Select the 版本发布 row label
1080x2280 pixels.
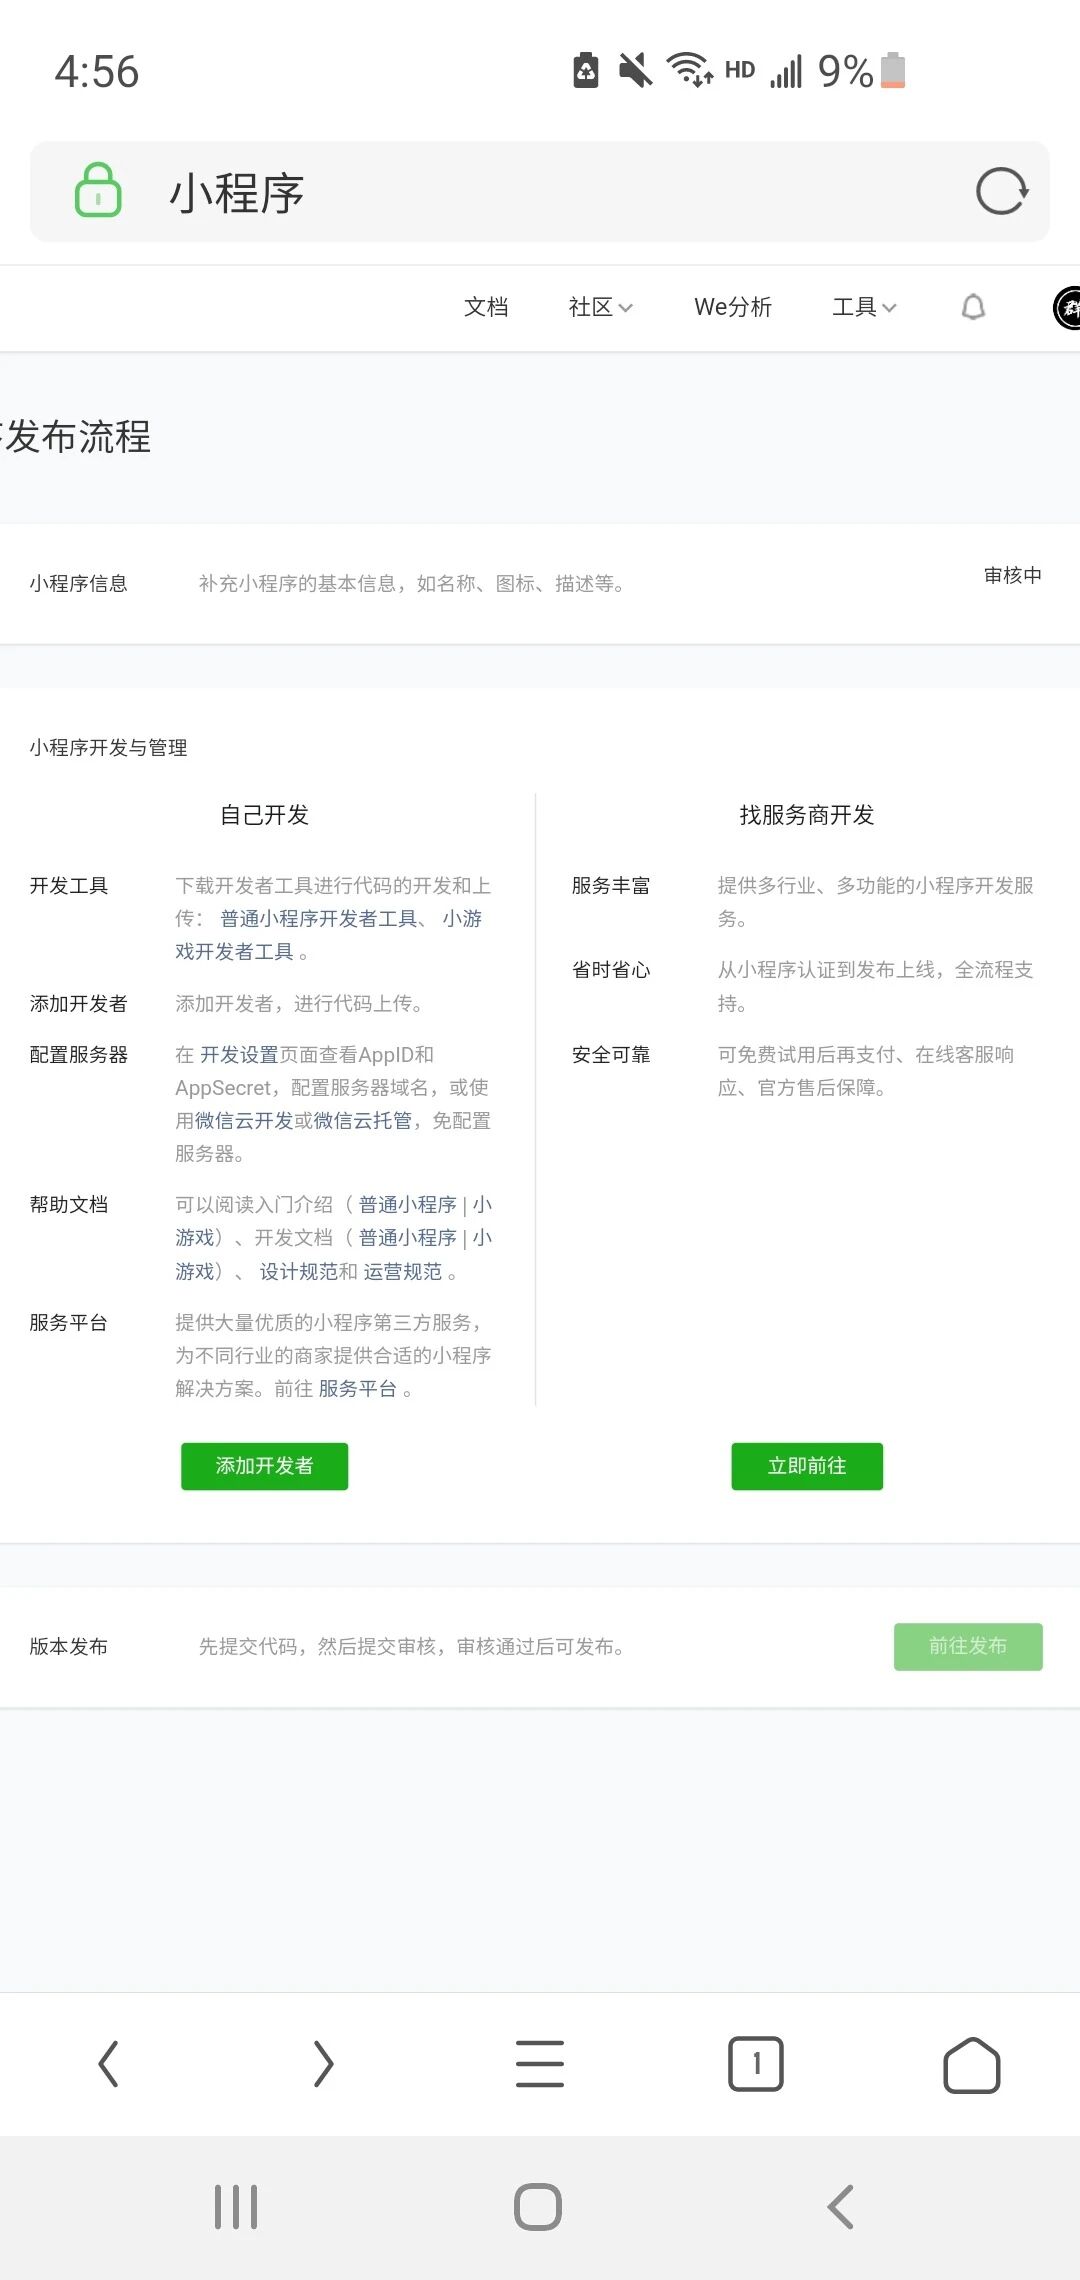[68, 1646]
